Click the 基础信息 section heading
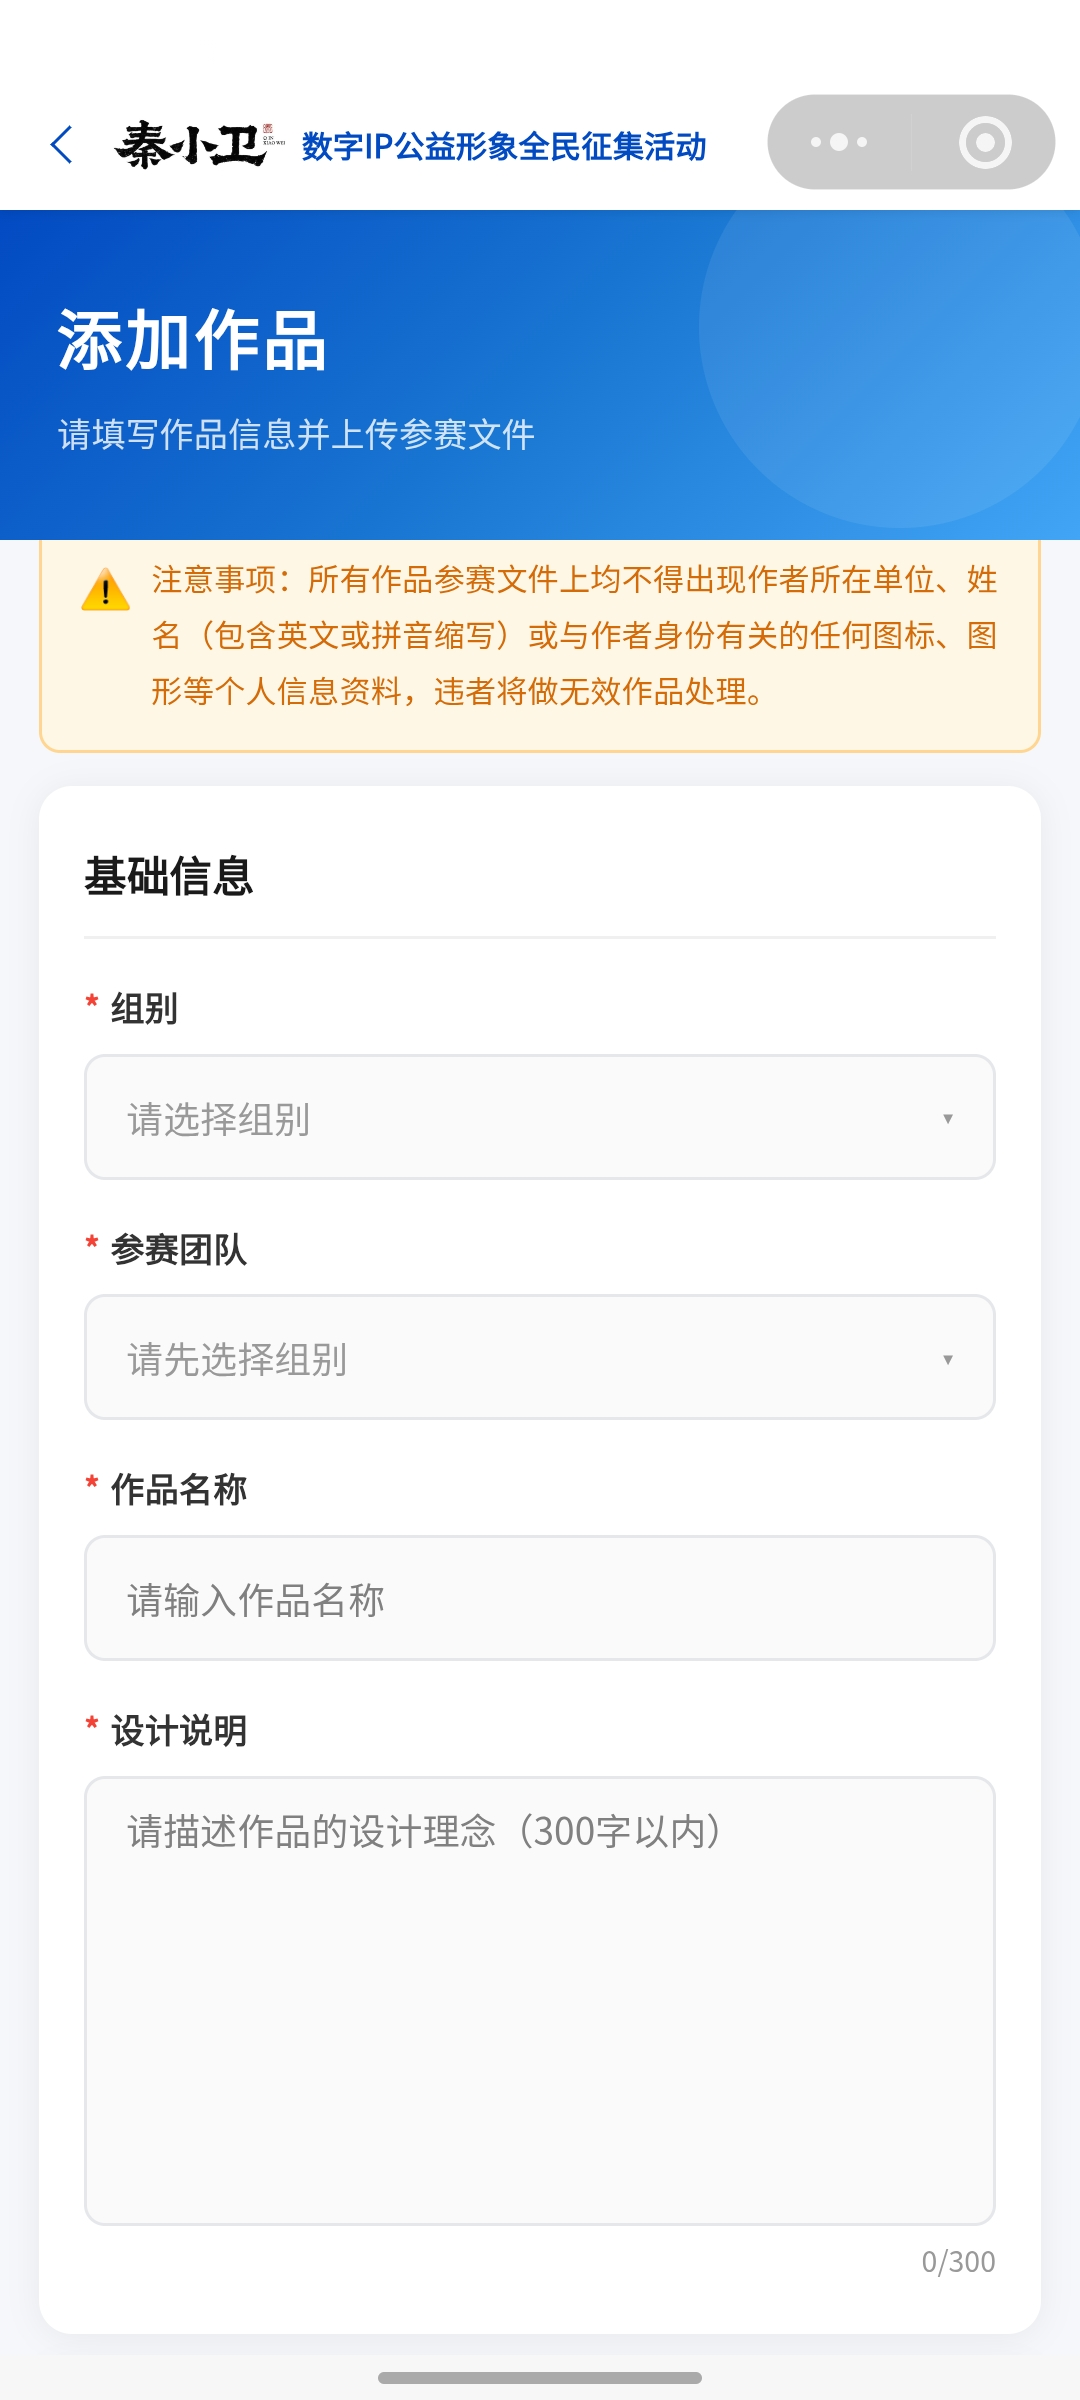The width and height of the screenshot is (1080, 2400). pyautogui.click(x=169, y=876)
